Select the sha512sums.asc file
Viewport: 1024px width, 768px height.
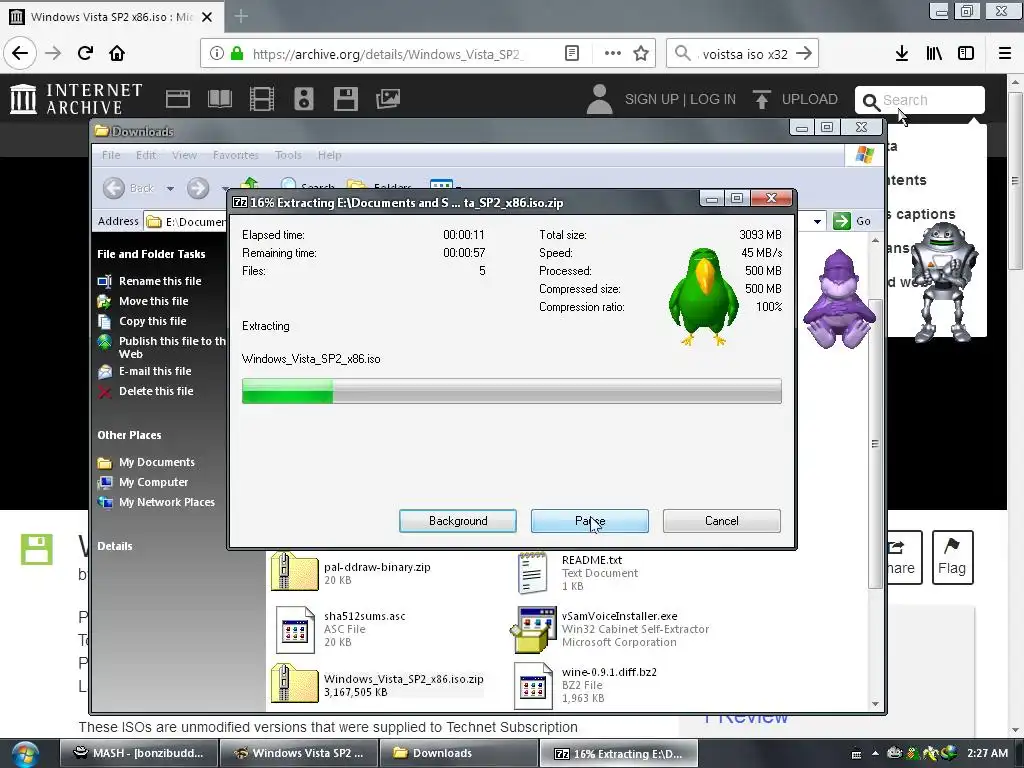click(341, 629)
